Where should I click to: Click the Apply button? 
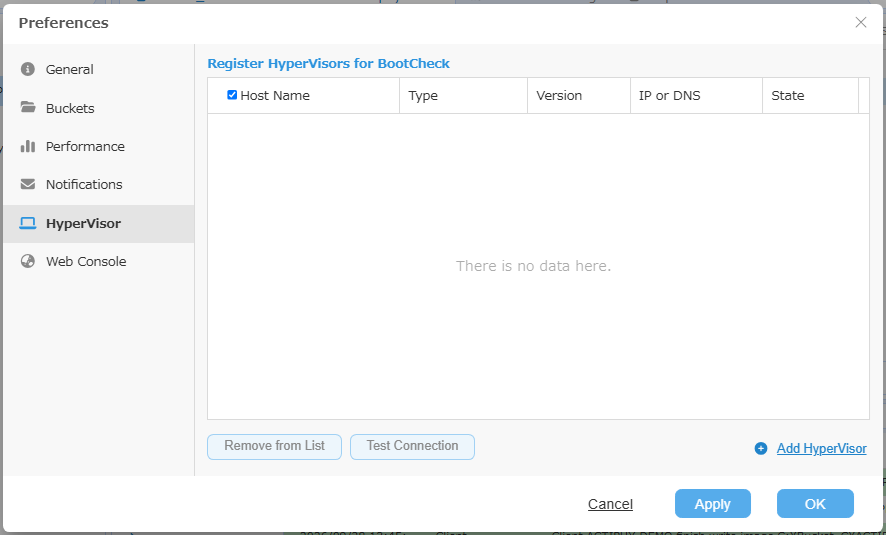713,503
